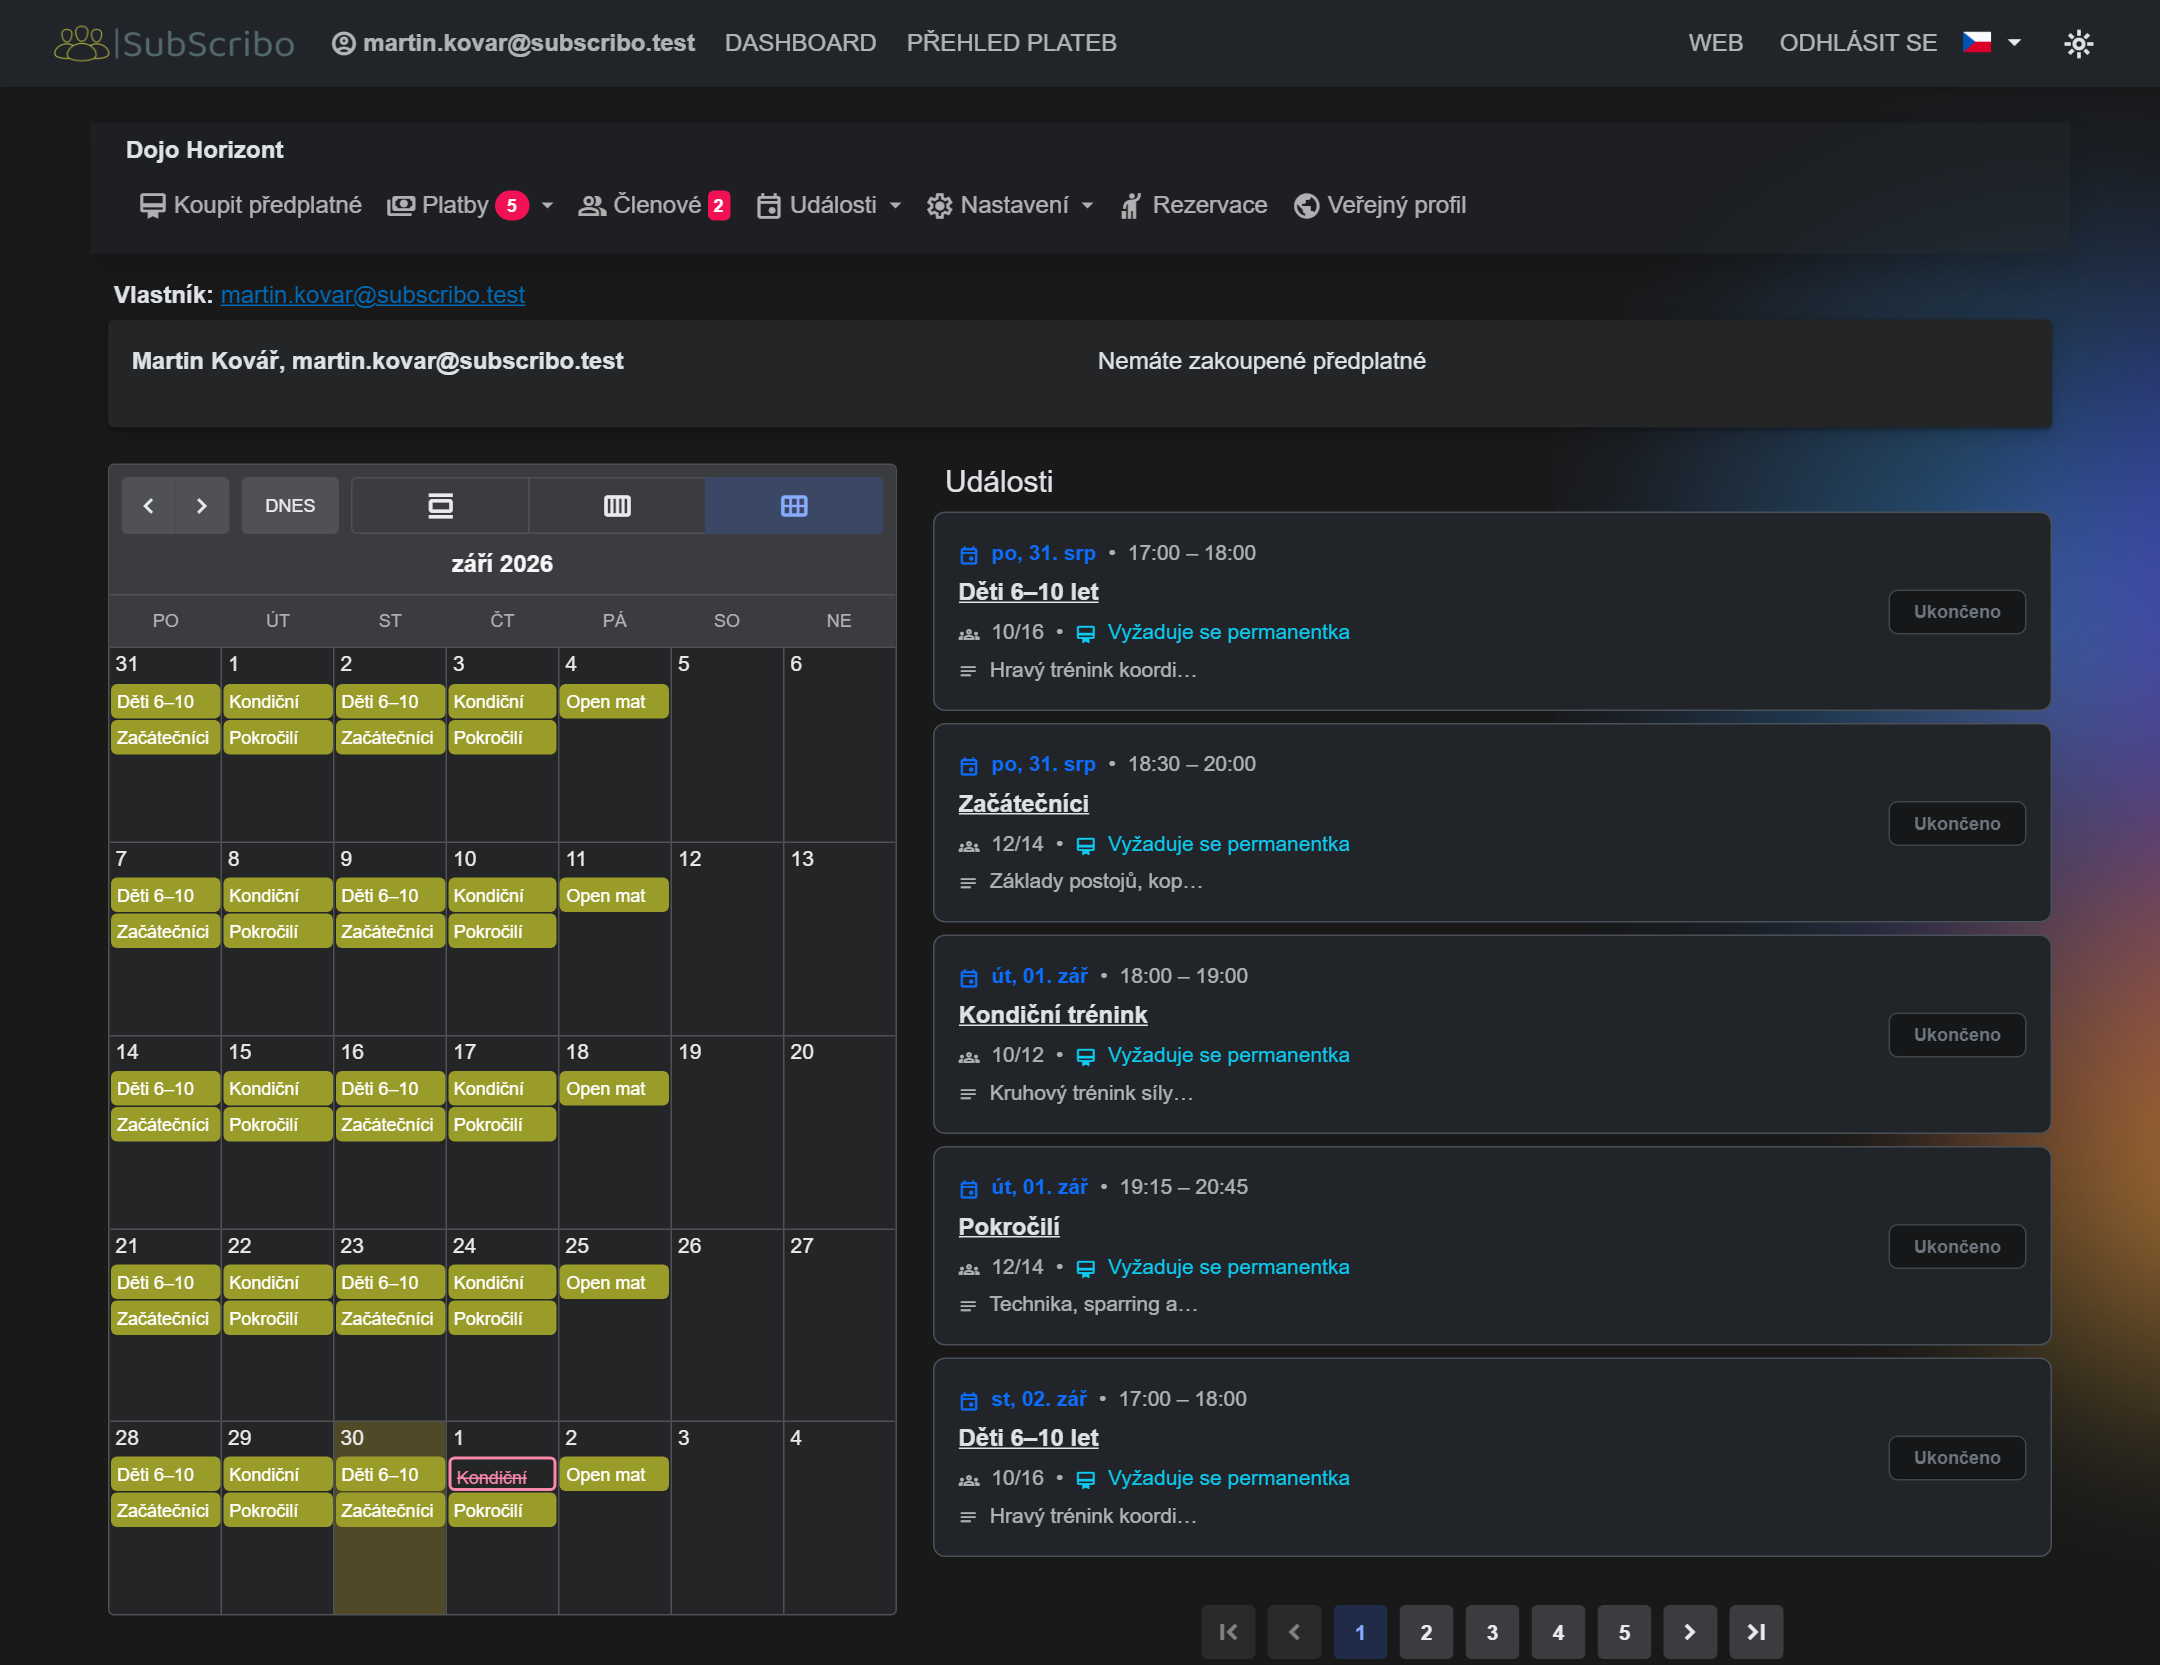
Task: Open DASHBOARD in top navigation
Action: pyautogui.click(x=800, y=43)
